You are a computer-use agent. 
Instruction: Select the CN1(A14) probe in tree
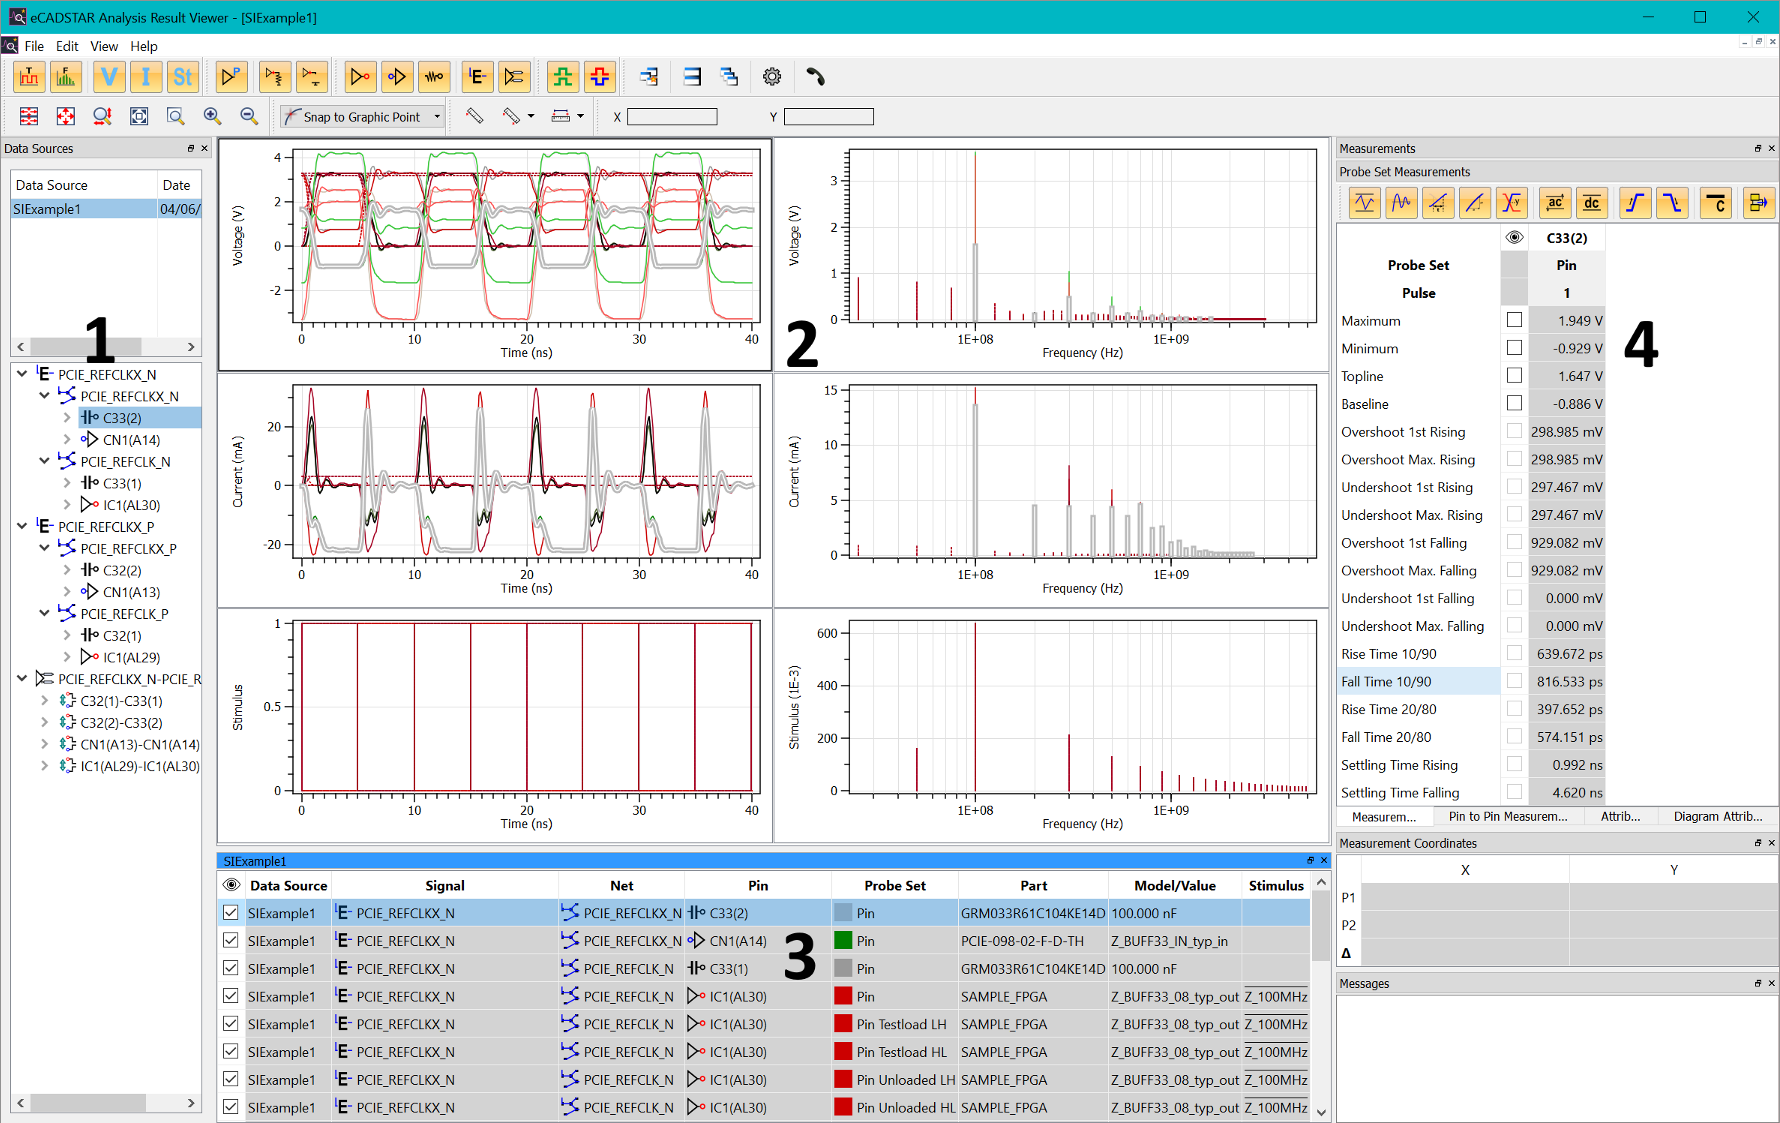(130, 439)
